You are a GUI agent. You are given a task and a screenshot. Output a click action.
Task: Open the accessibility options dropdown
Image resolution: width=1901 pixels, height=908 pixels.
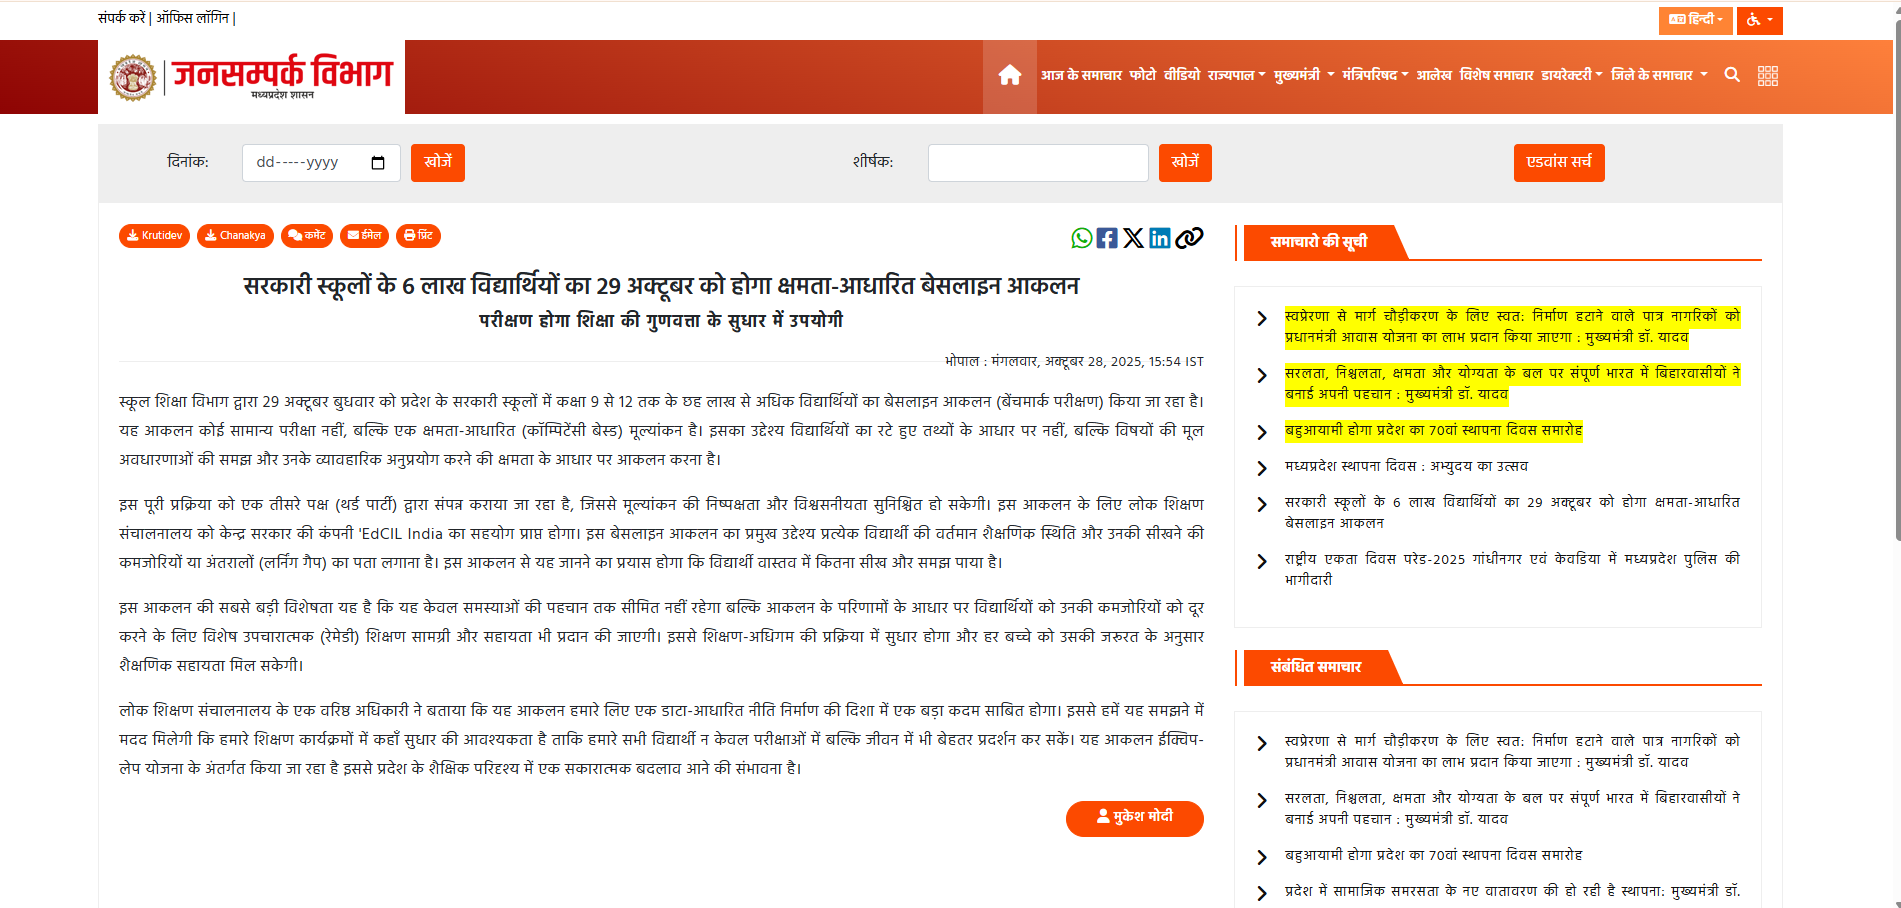point(1759,20)
